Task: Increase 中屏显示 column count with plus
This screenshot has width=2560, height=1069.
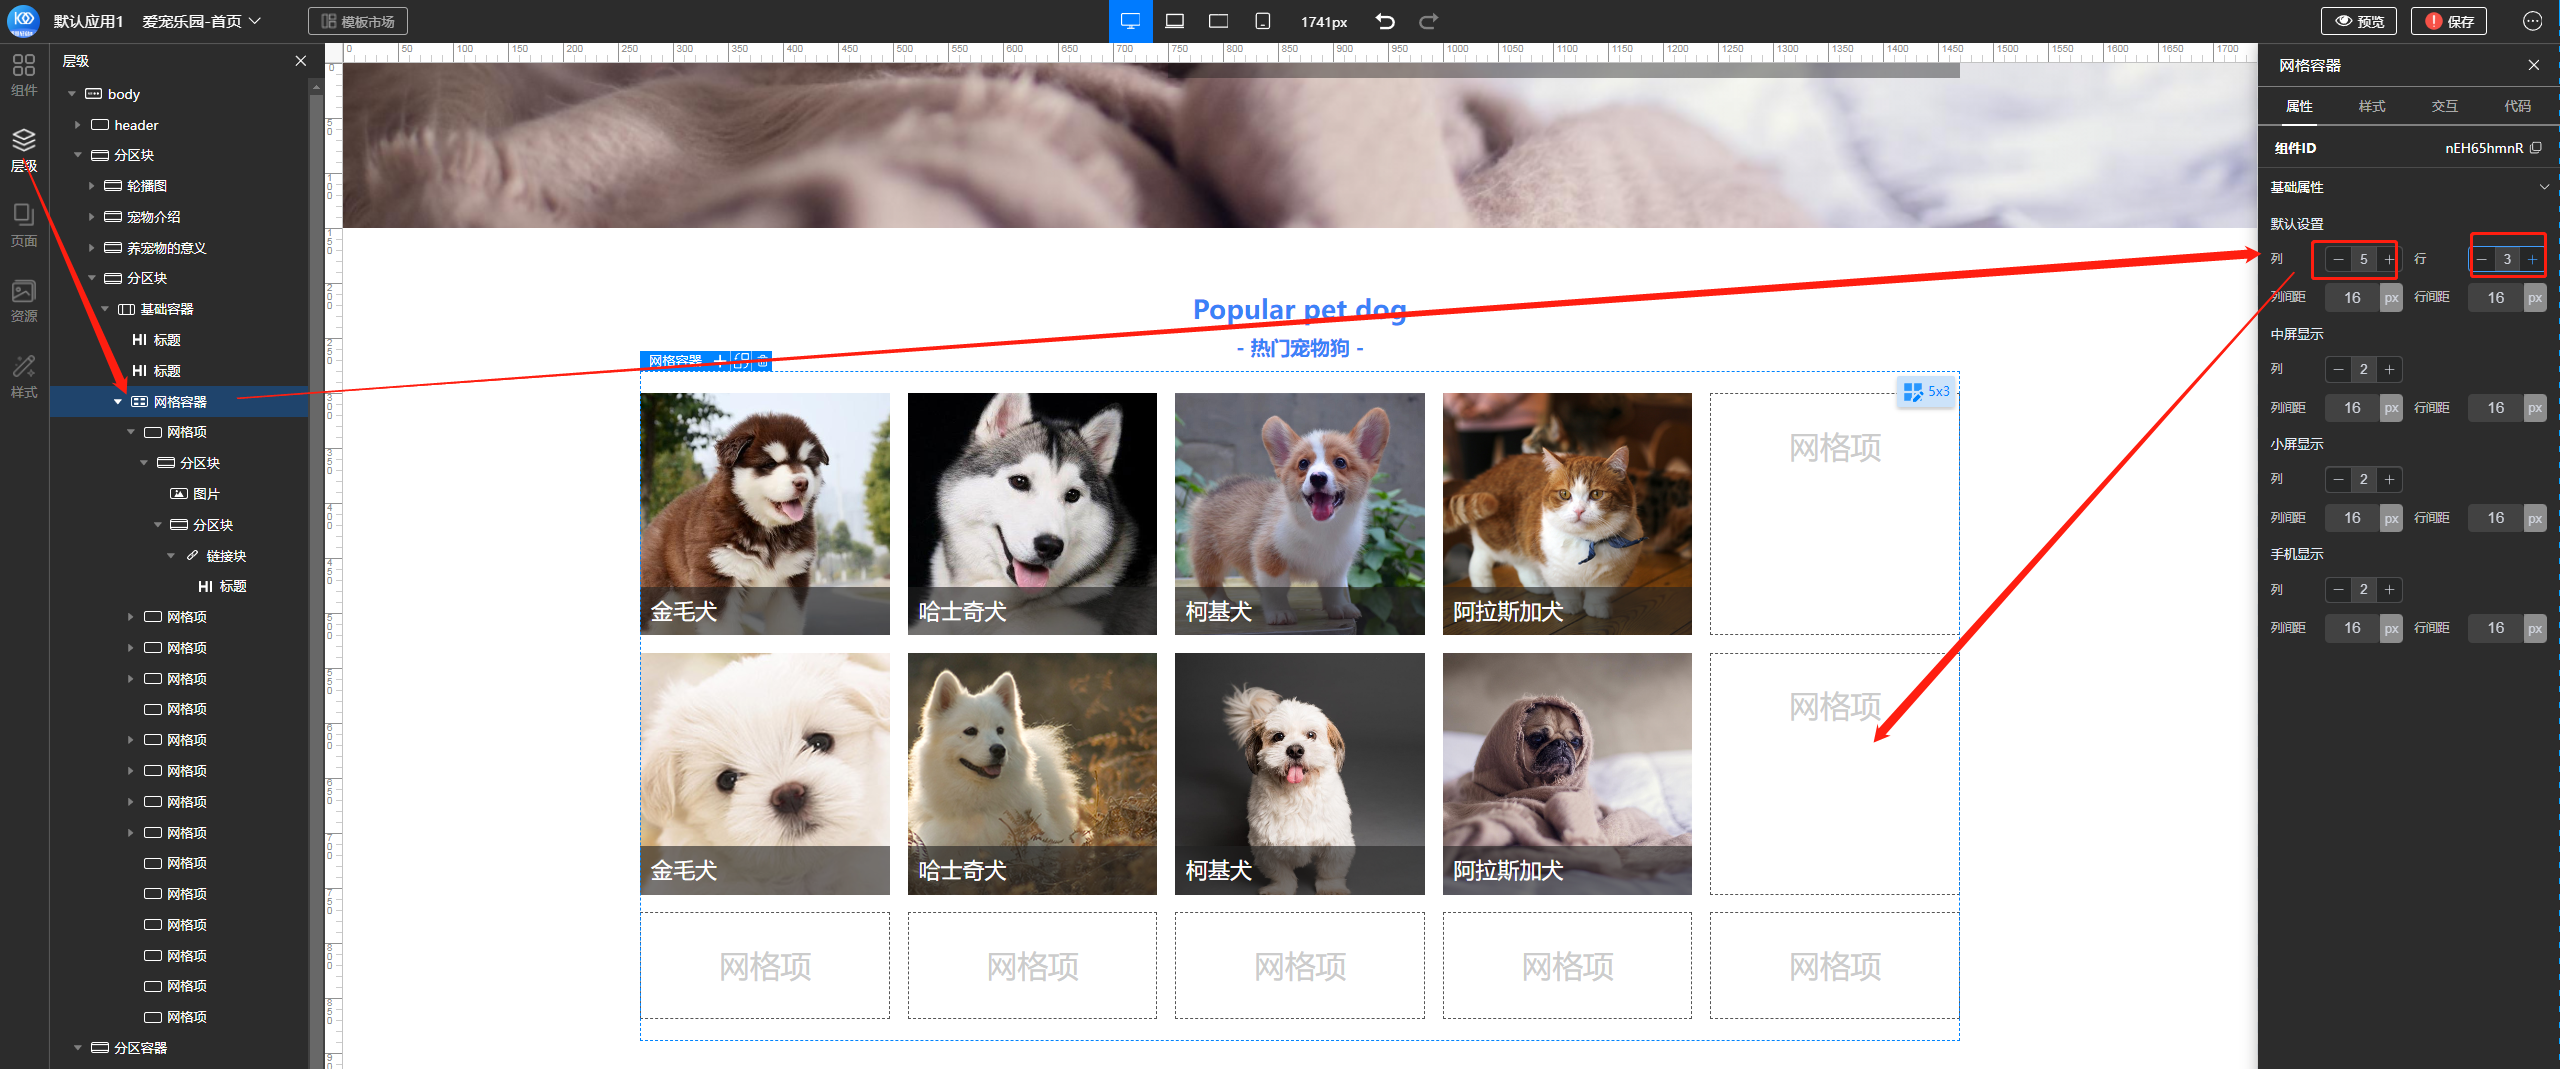Action: pyautogui.click(x=2389, y=370)
